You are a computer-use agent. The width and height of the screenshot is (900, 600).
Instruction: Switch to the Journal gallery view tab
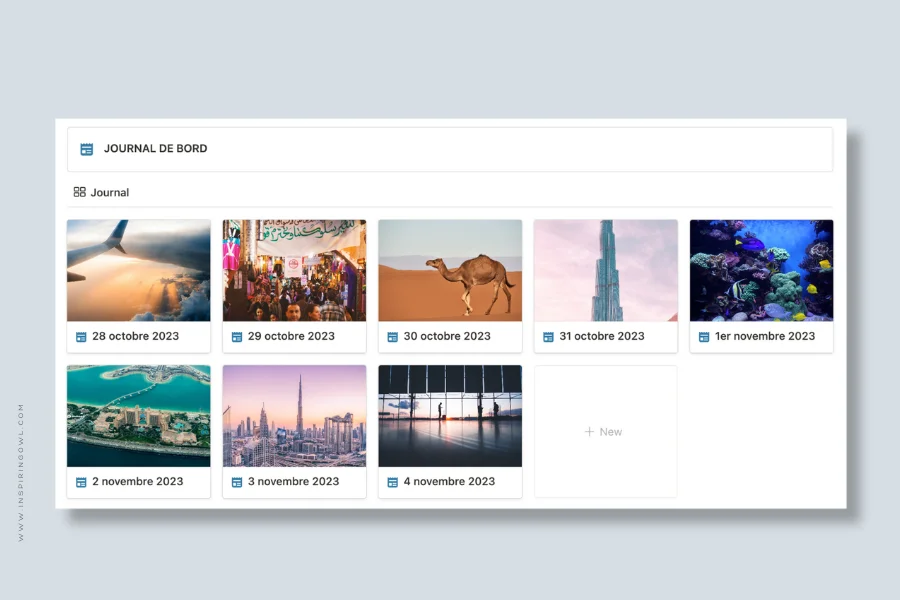[x=102, y=192]
